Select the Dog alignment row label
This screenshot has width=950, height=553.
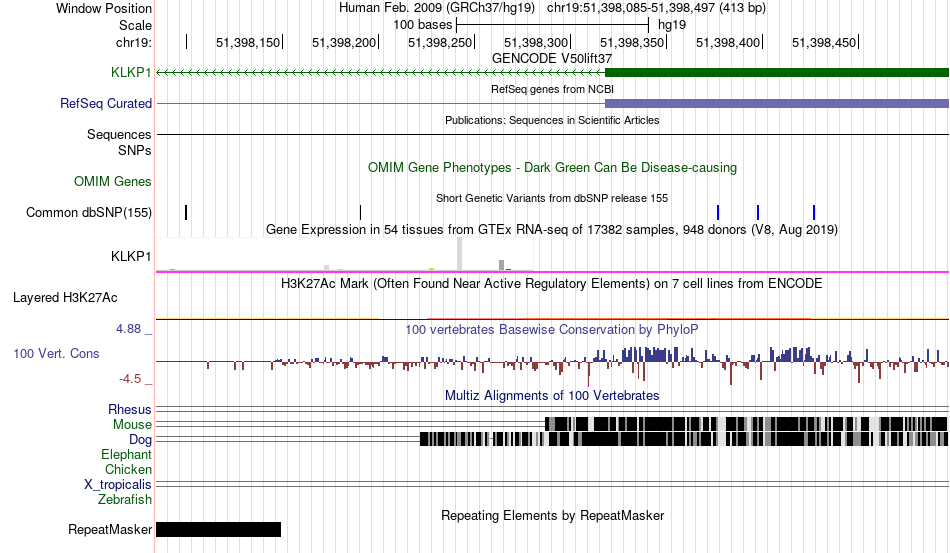141,440
